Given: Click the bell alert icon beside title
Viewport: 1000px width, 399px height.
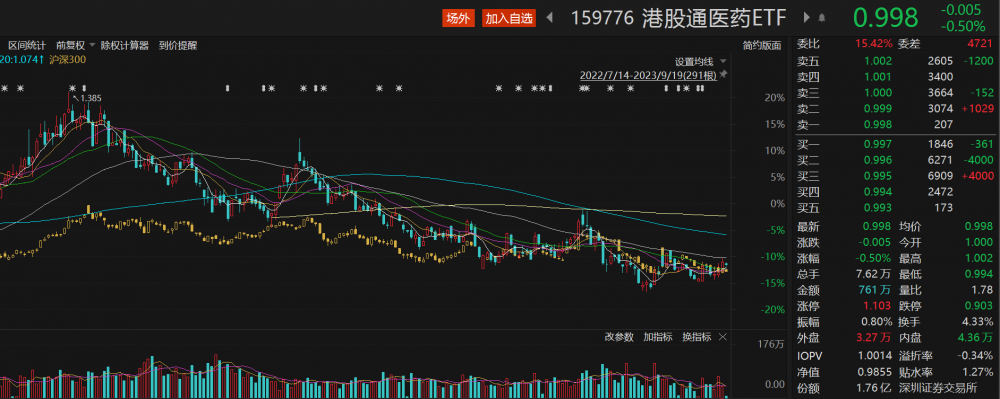Looking at the screenshot, I should click(x=821, y=18).
